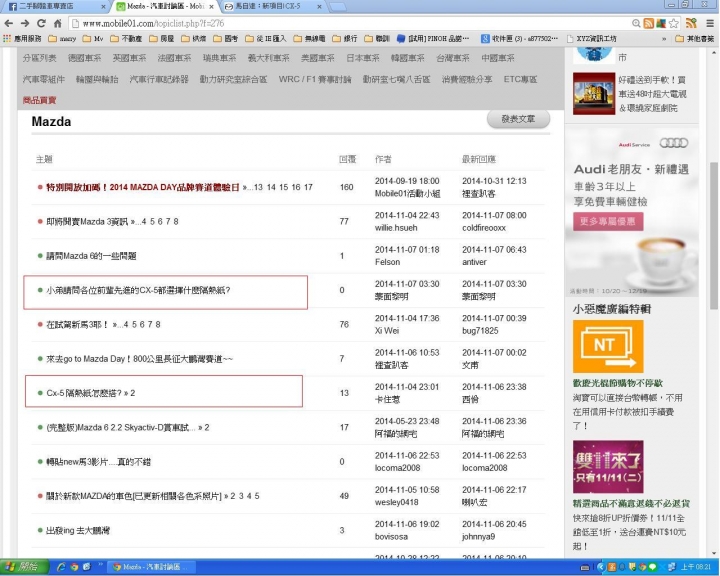Open the 收件匣 Gmail bookmark
Screen dimensions: 720x576
pyautogui.click(x=519, y=39)
